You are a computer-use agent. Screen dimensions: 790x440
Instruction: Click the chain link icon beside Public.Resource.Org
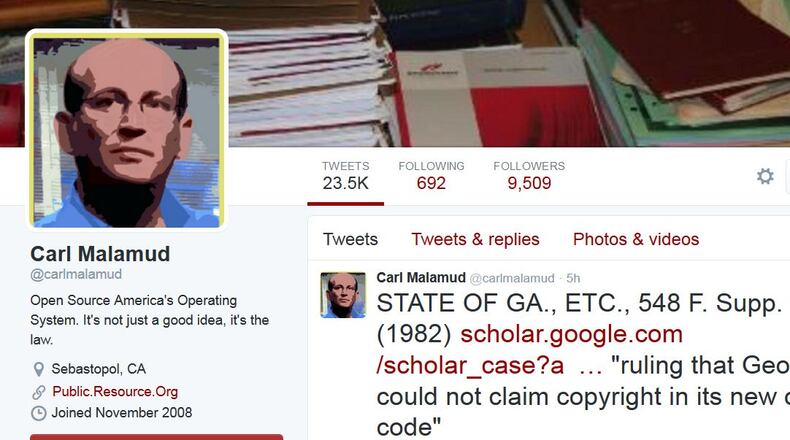tap(39, 392)
